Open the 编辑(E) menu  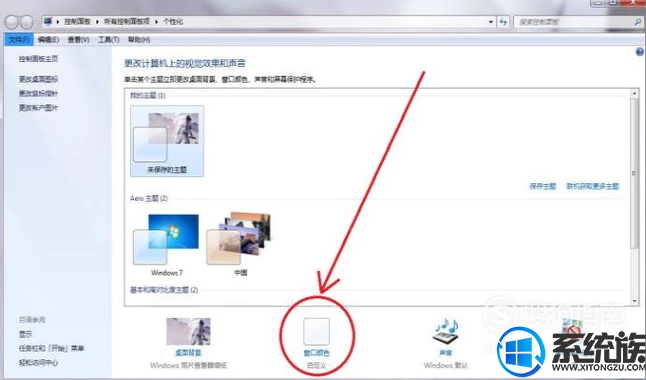click(x=48, y=40)
